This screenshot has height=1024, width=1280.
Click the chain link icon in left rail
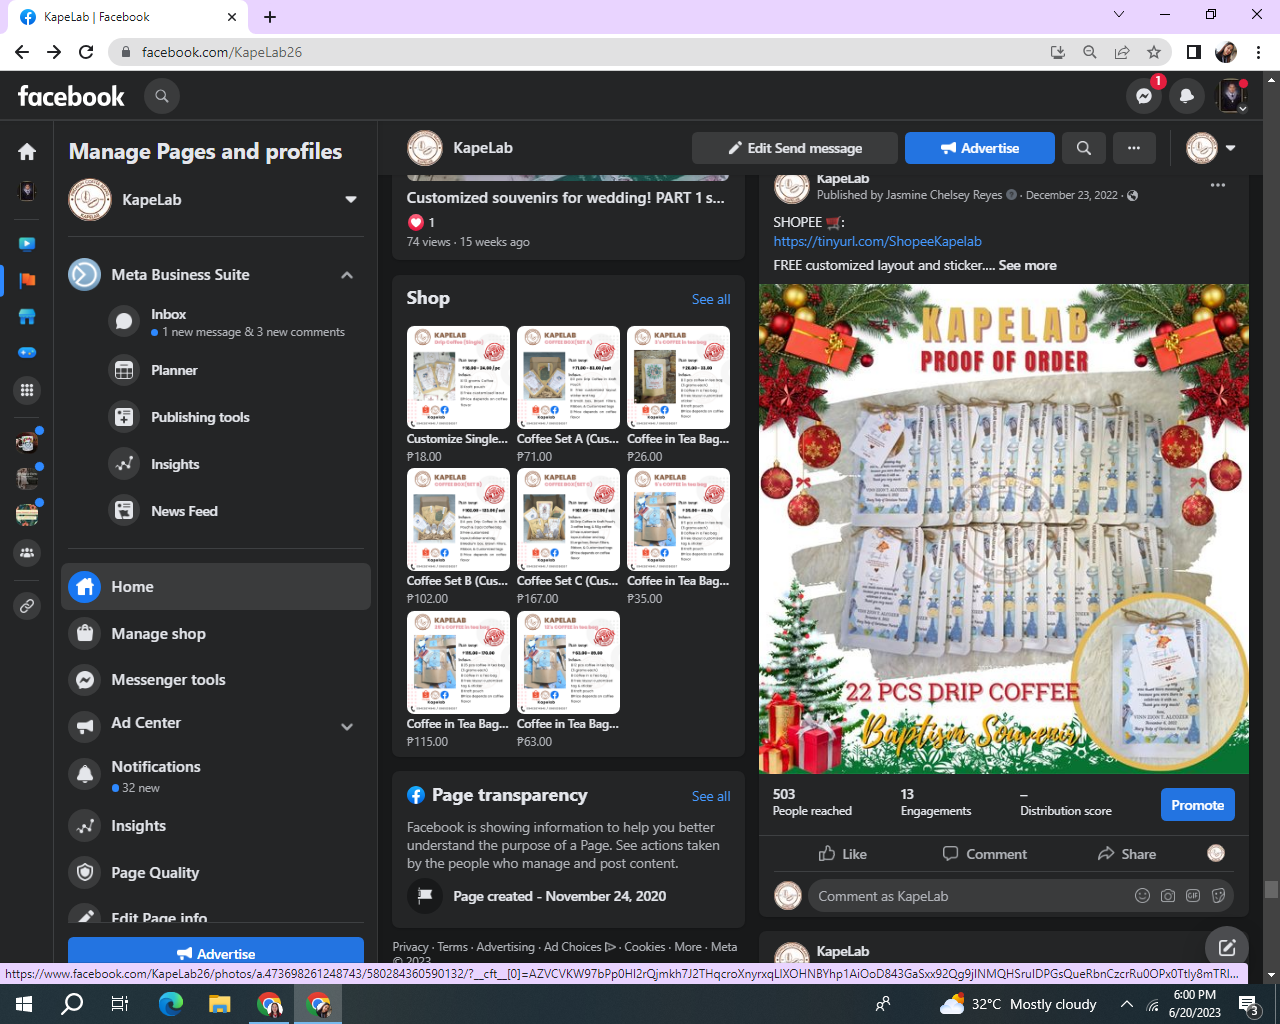pos(27,606)
